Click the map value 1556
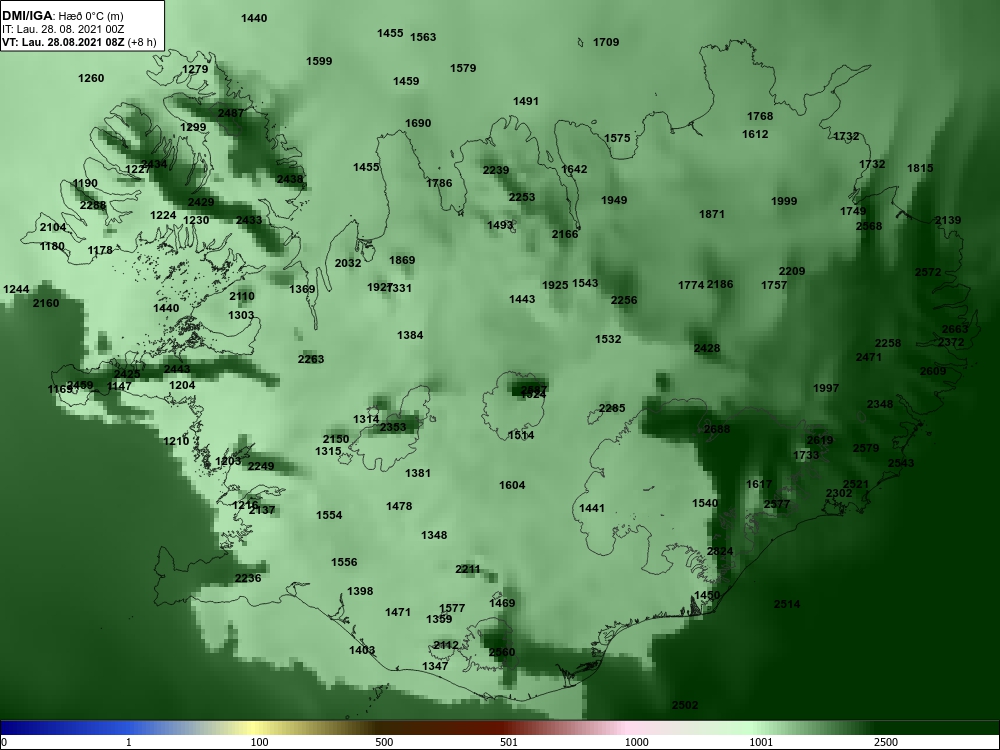Screen dimensions: 1000x750 click(344, 562)
